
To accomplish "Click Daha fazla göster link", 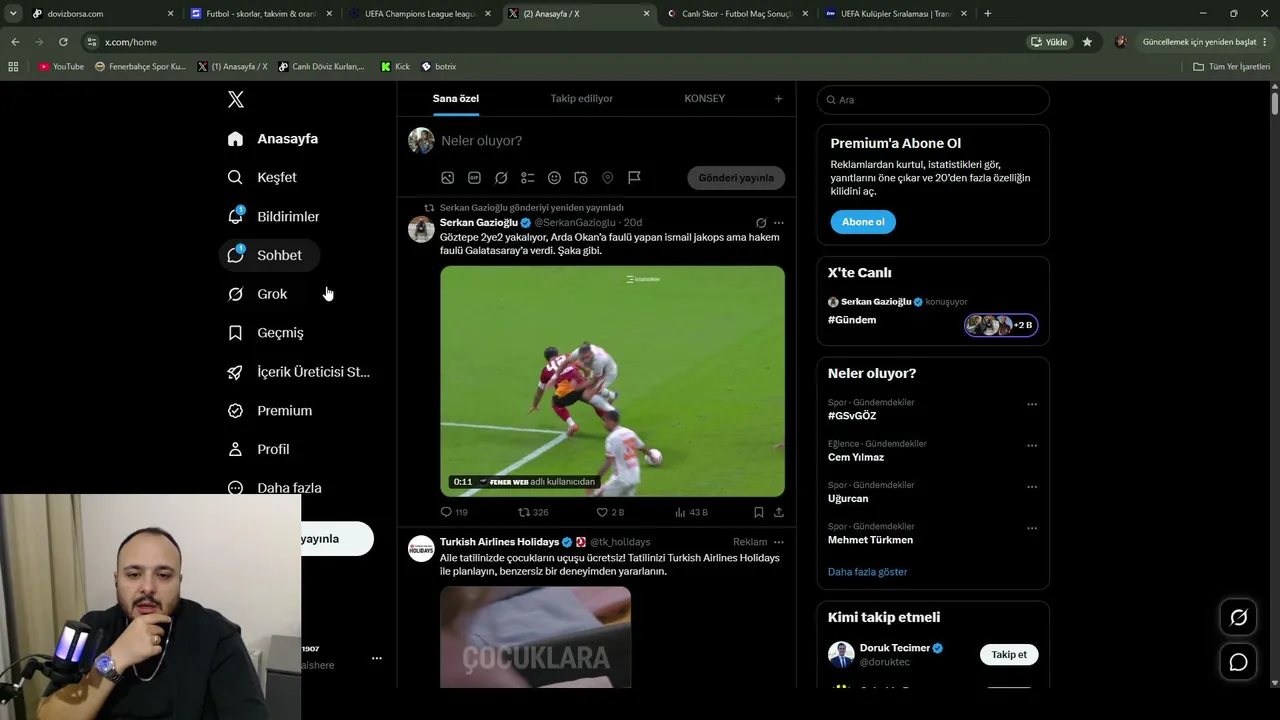I will click(868, 572).
